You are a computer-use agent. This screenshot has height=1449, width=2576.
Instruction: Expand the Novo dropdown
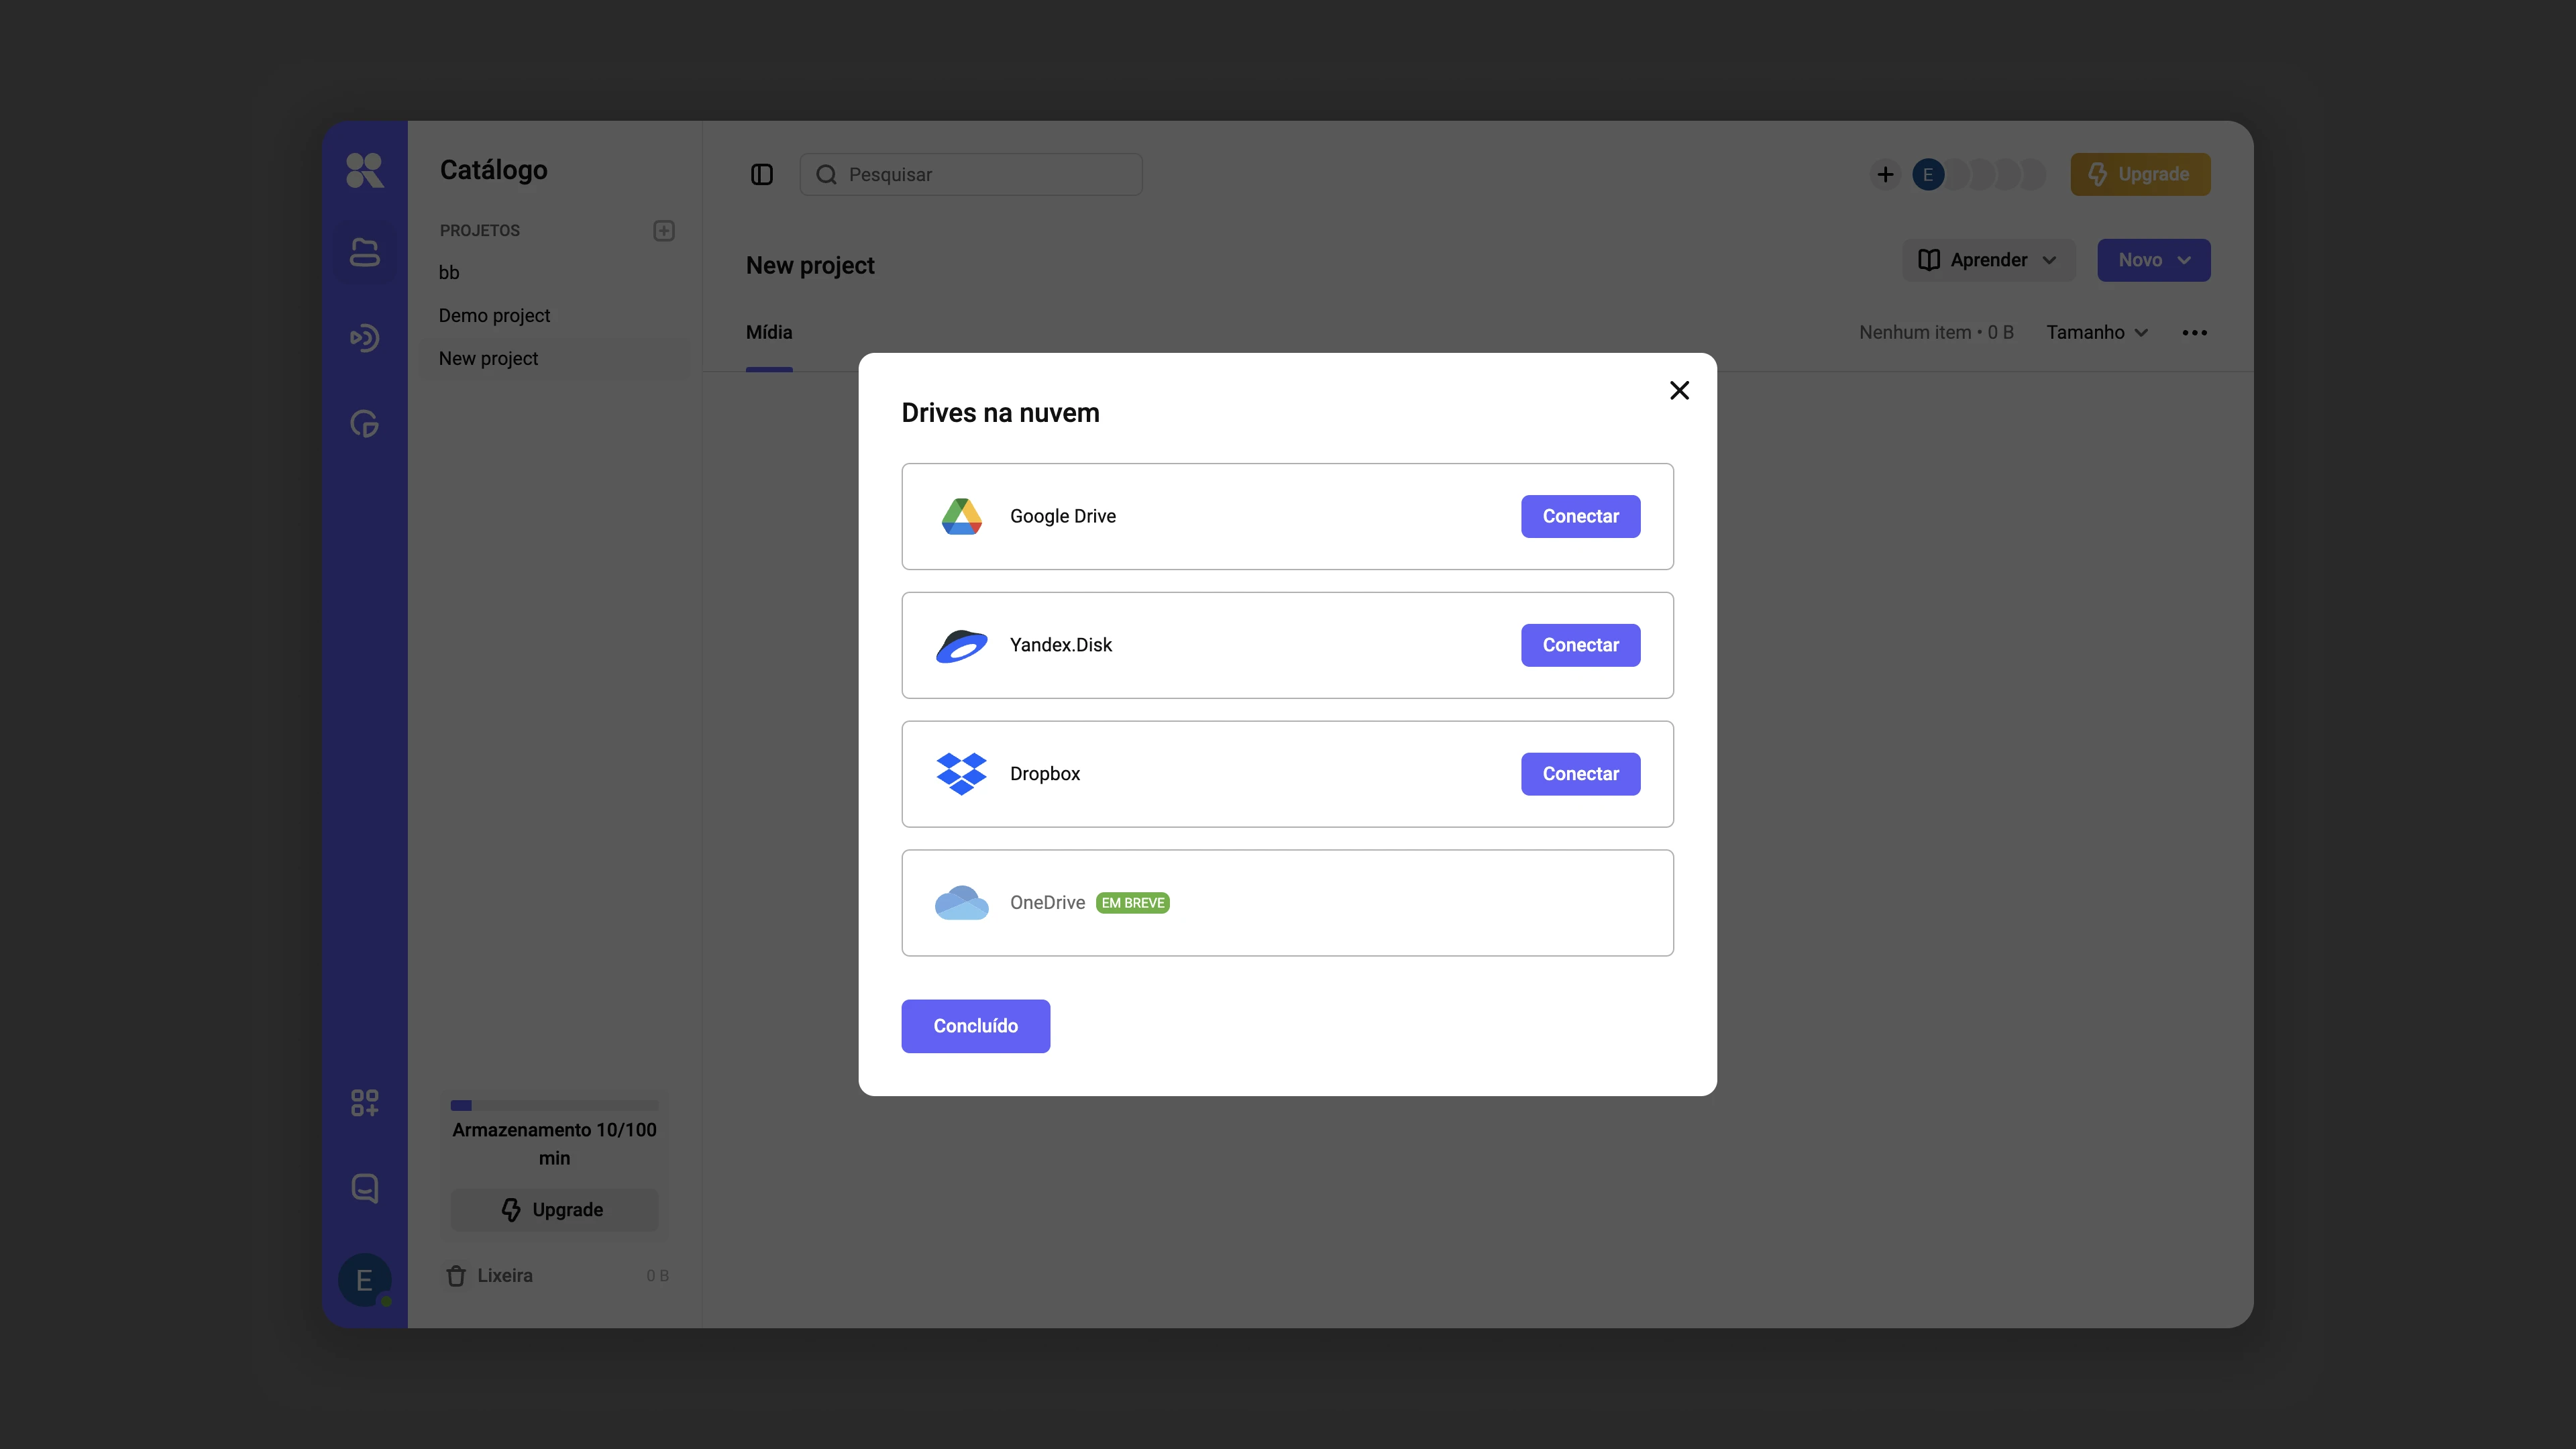pyautogui.click(x=2154, y=260)
